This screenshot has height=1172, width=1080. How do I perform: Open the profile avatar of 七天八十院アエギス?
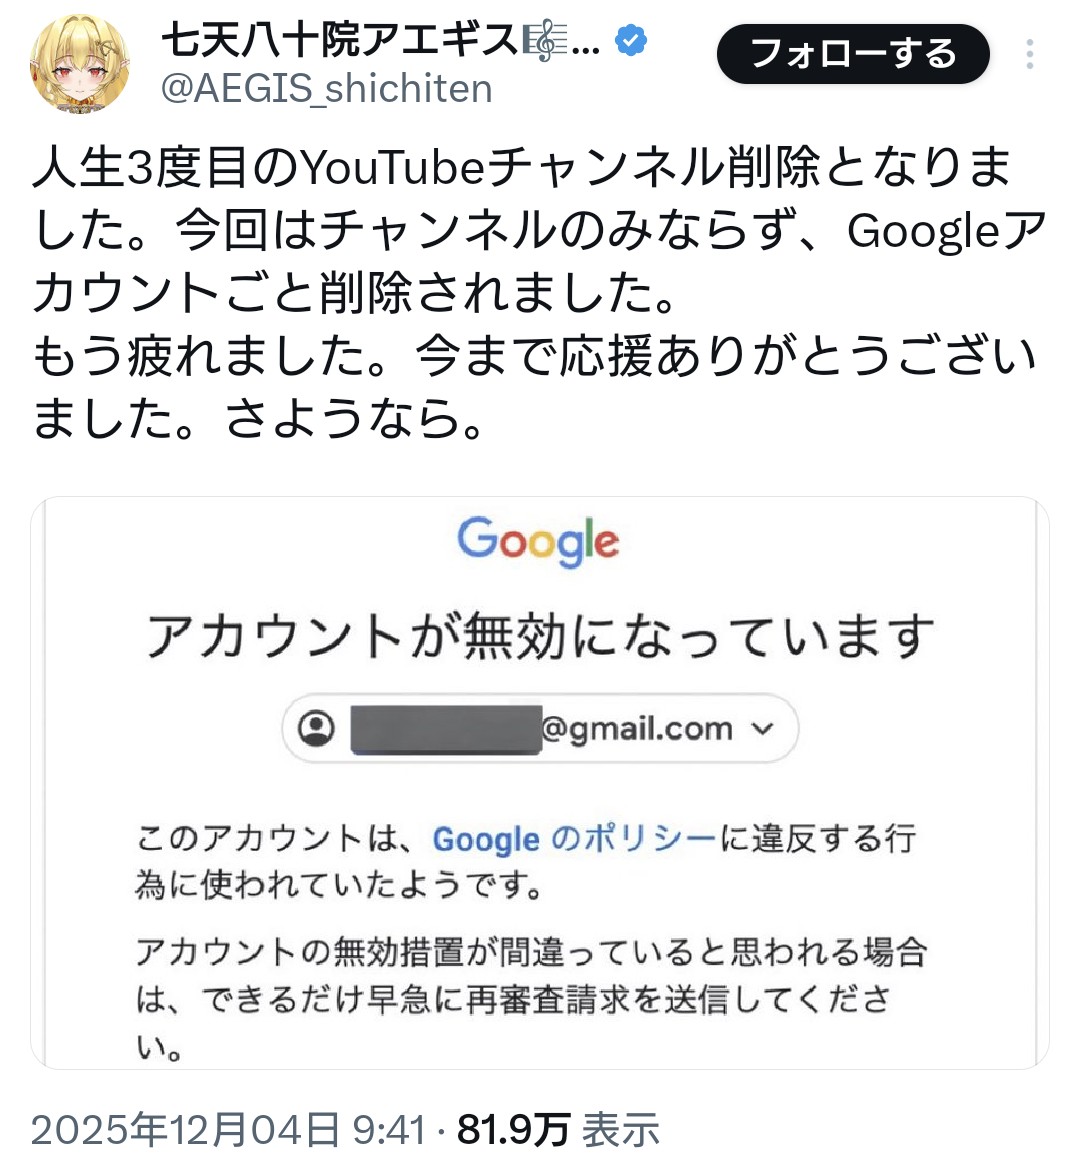point(80,63)
